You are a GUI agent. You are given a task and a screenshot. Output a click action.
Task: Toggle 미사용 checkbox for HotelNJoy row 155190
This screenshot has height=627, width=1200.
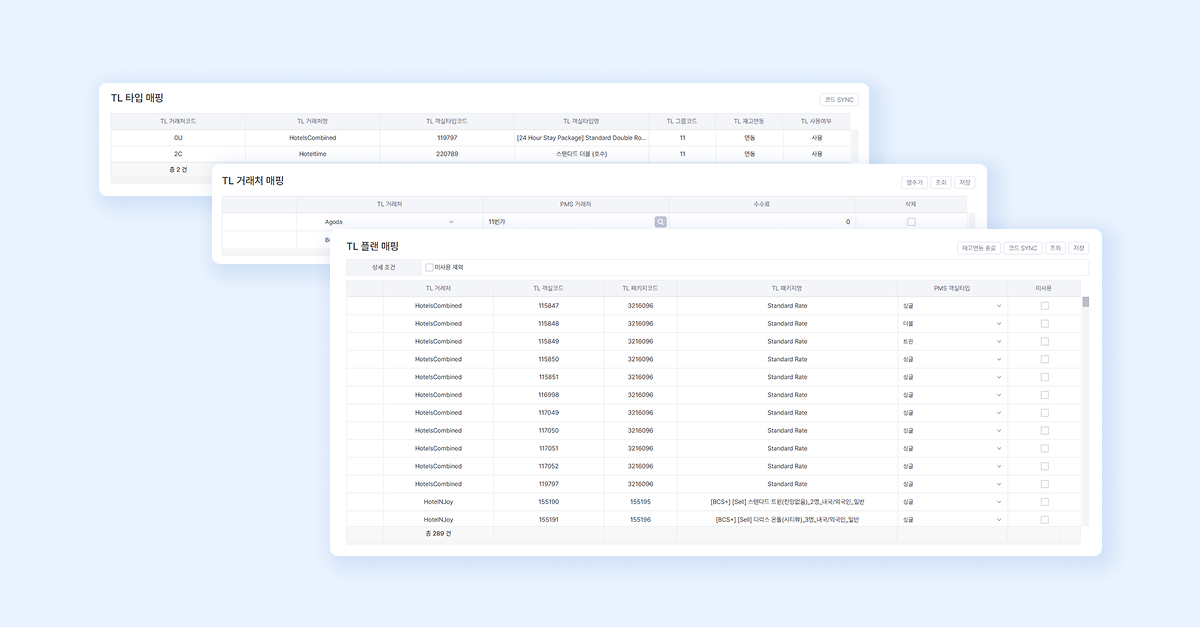(1044, 502)
